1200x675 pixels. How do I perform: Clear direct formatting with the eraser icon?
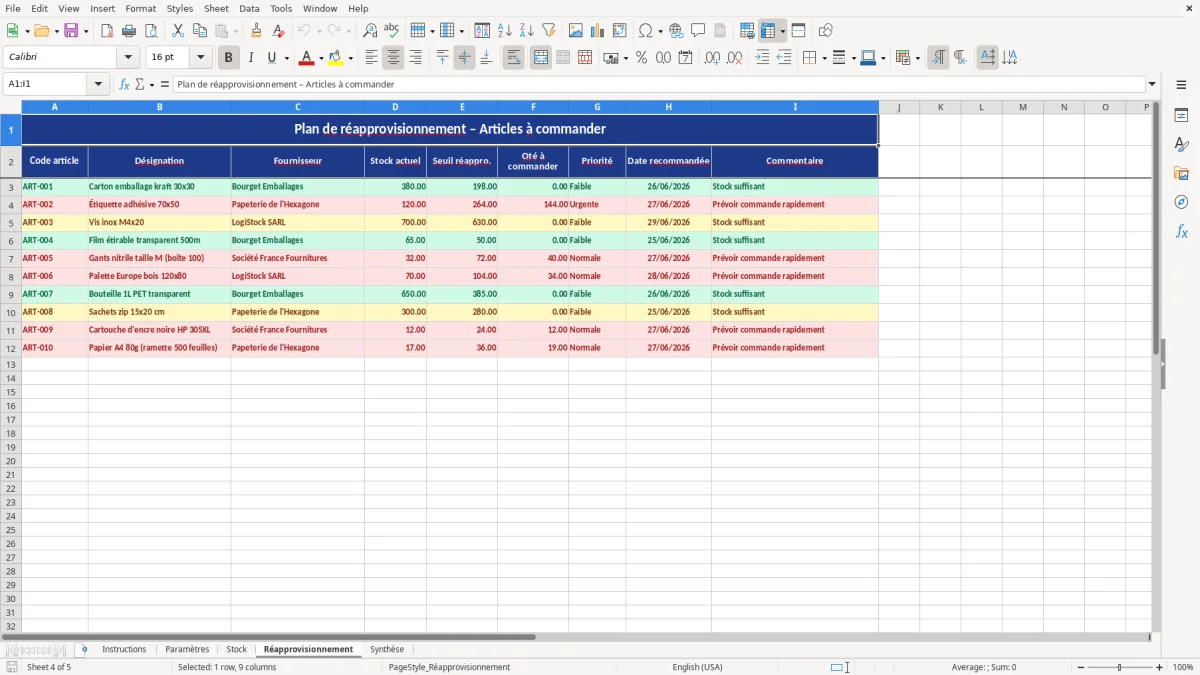279,31
